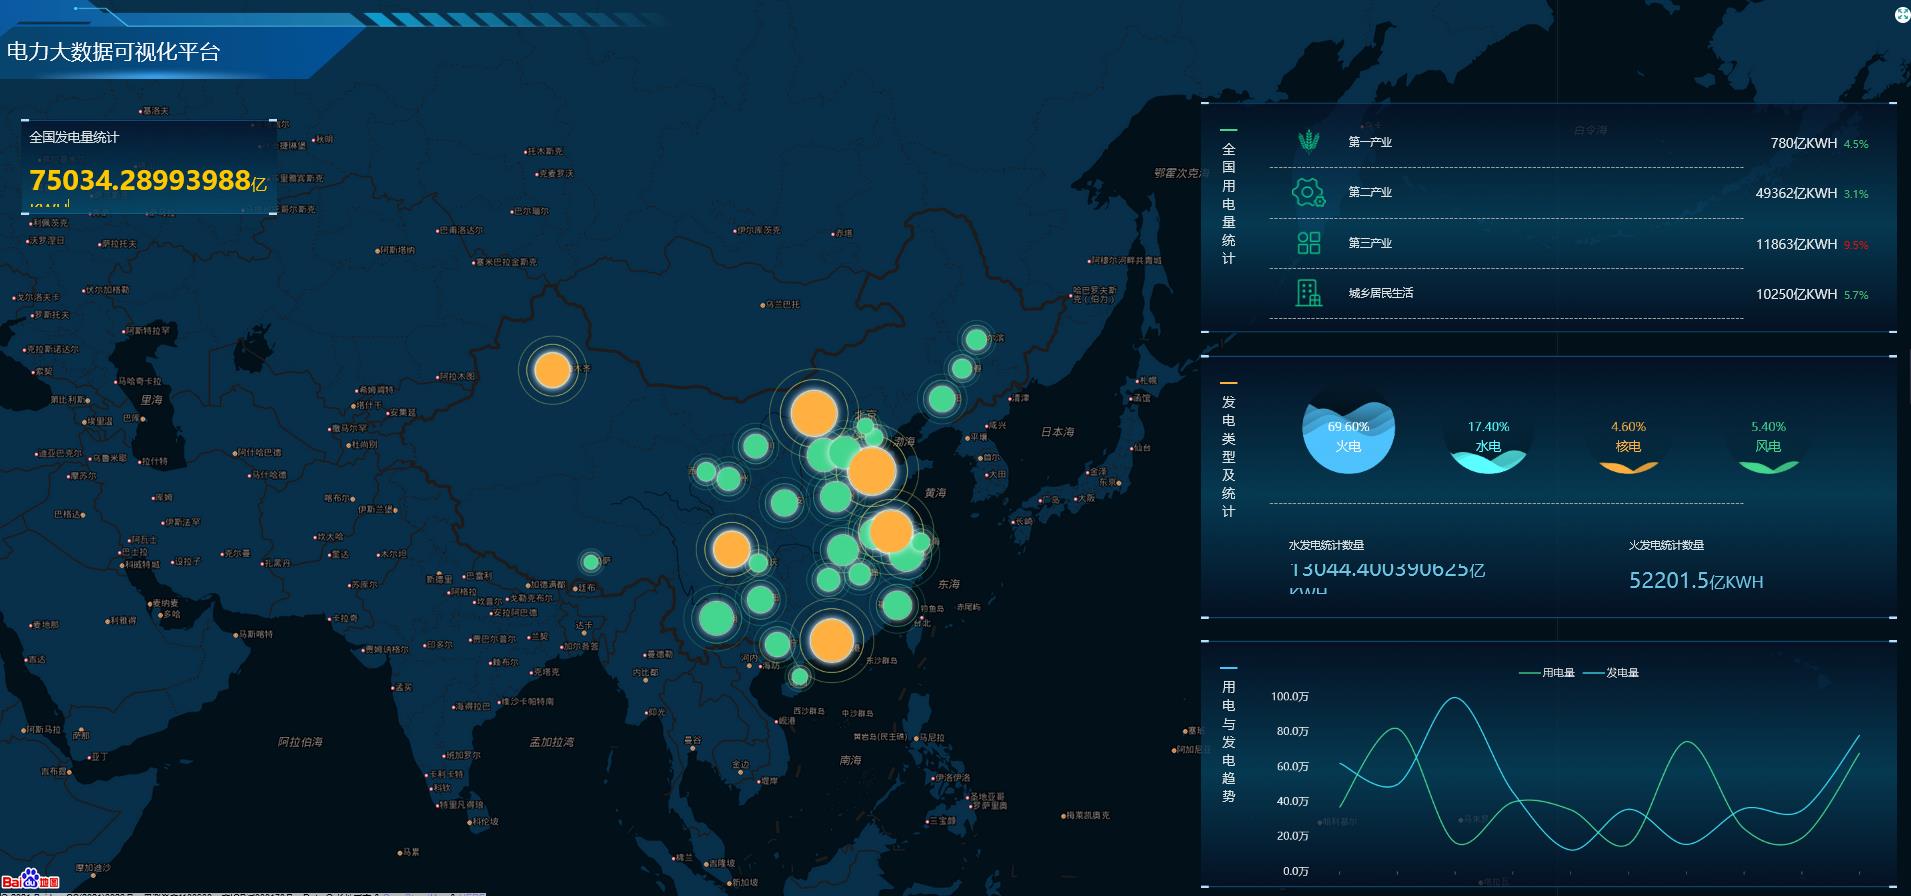Click the wheat icon for 第一产业
Viewport: 1911px width, 896px height.
pos(1308,141)
